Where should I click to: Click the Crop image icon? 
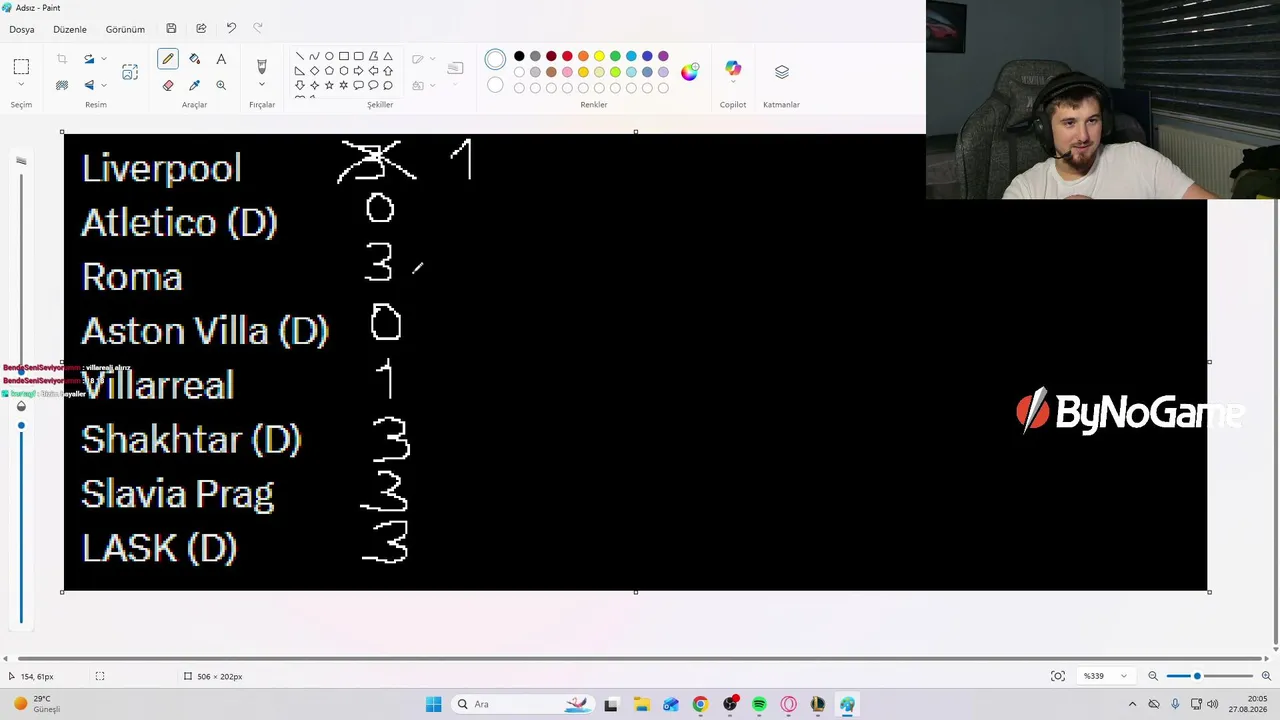[x=62, y=59]
